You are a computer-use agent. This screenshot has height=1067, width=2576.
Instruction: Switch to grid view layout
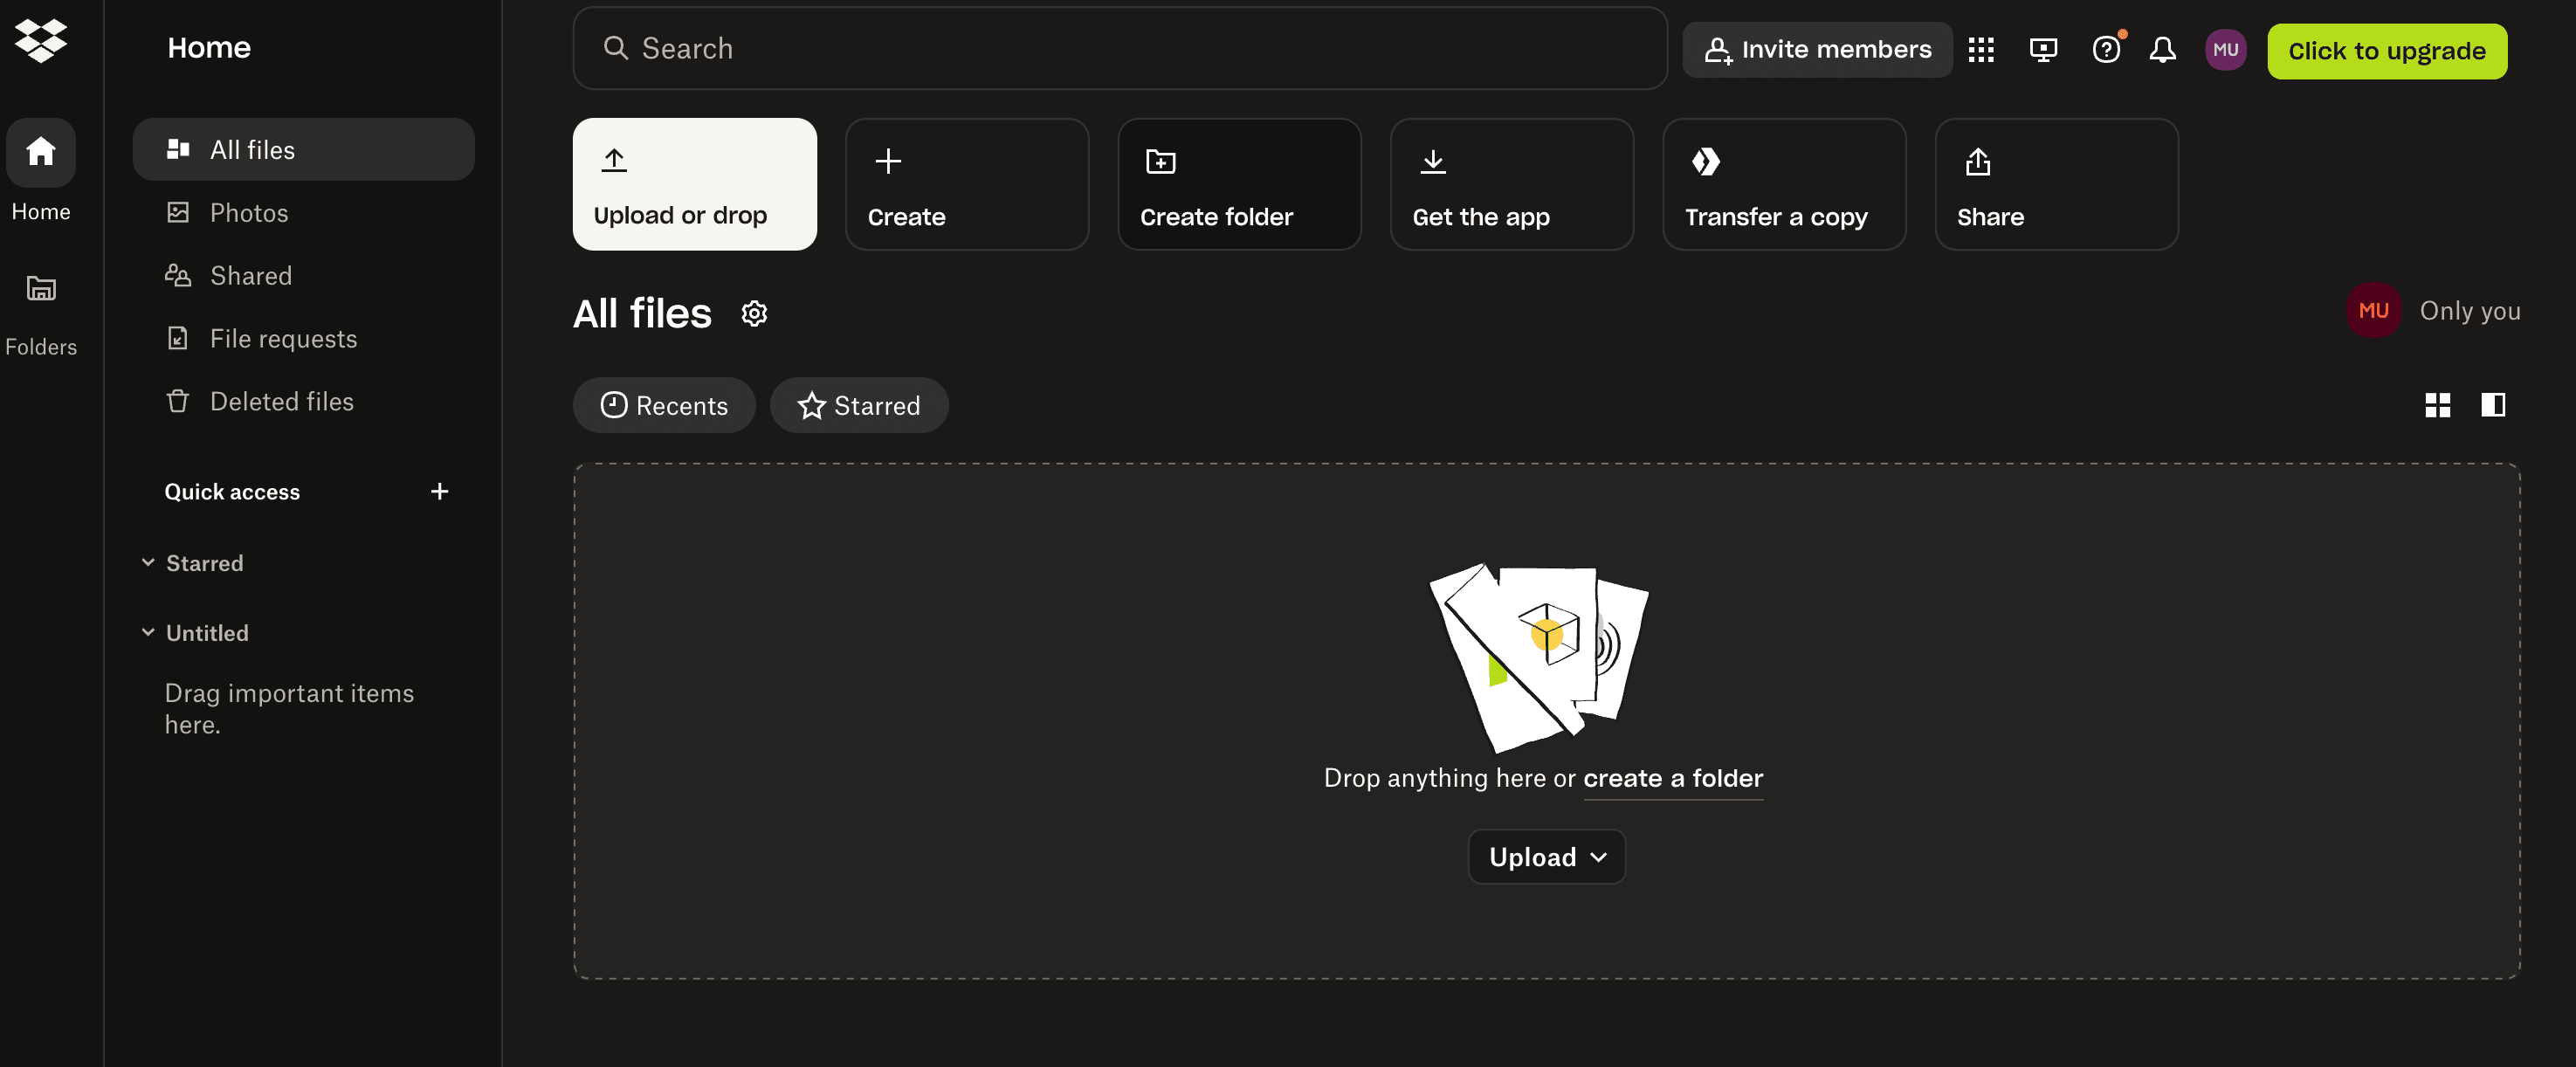(x=2437, y=405)
